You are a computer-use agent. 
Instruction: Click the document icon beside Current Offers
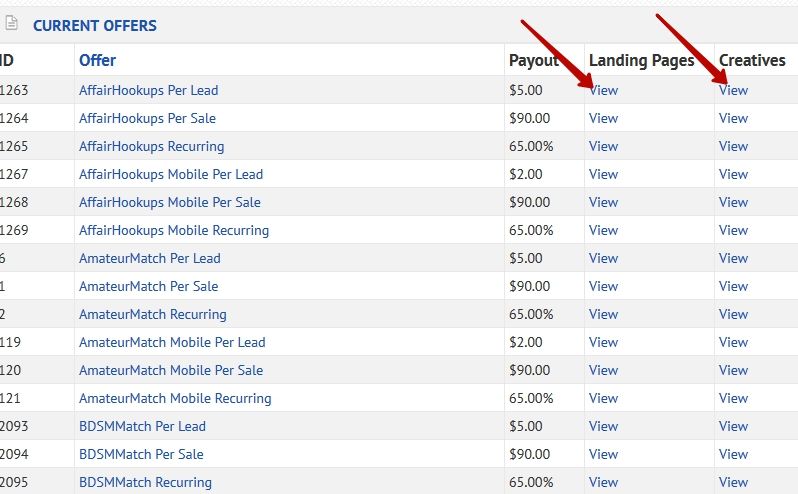[x=11, y=23]
